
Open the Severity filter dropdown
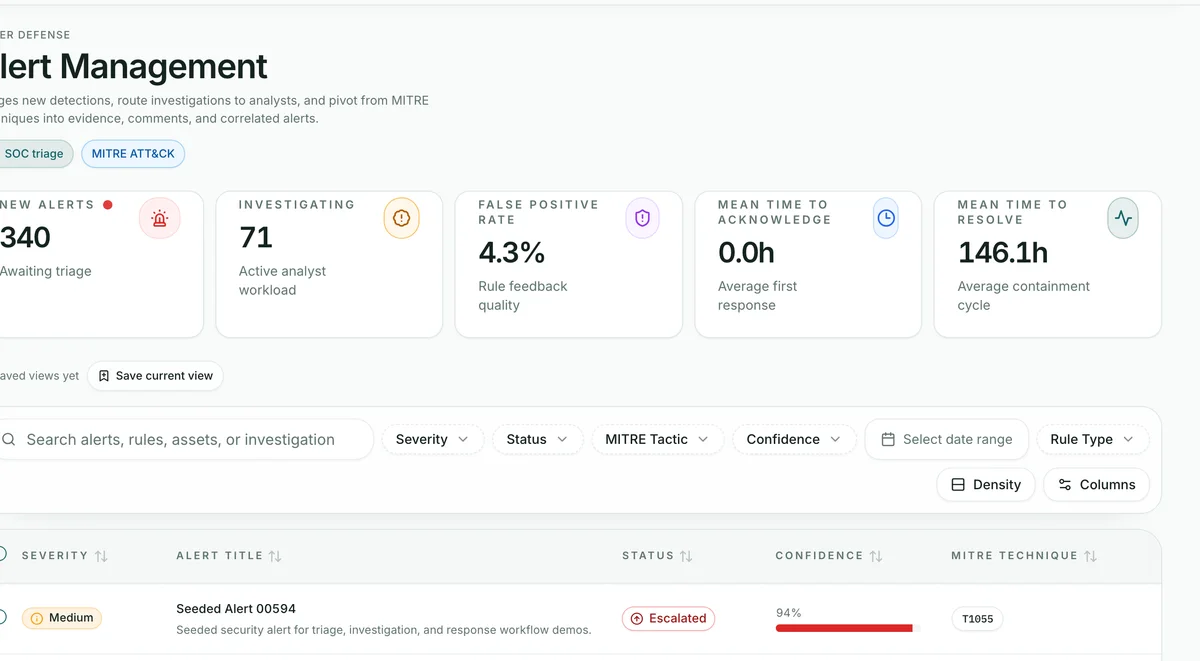coord(432,439)
